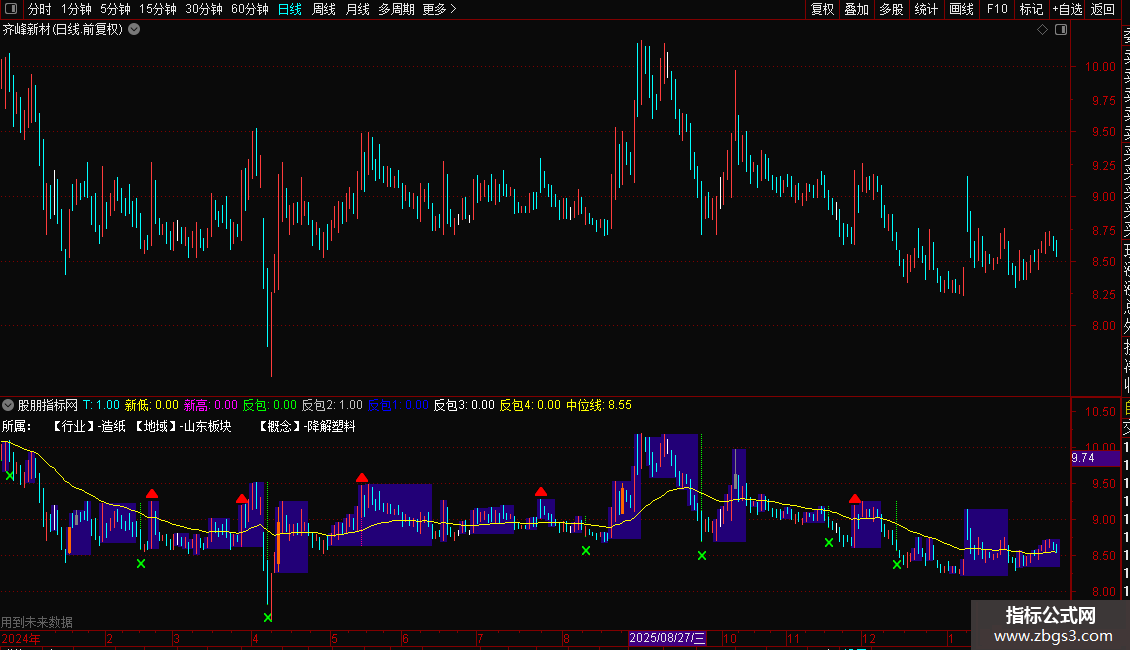Activate the 画线 drawing tool
Image resolution: width=1130 pixels, height=650 pixels.
click(x=961, y=9)
